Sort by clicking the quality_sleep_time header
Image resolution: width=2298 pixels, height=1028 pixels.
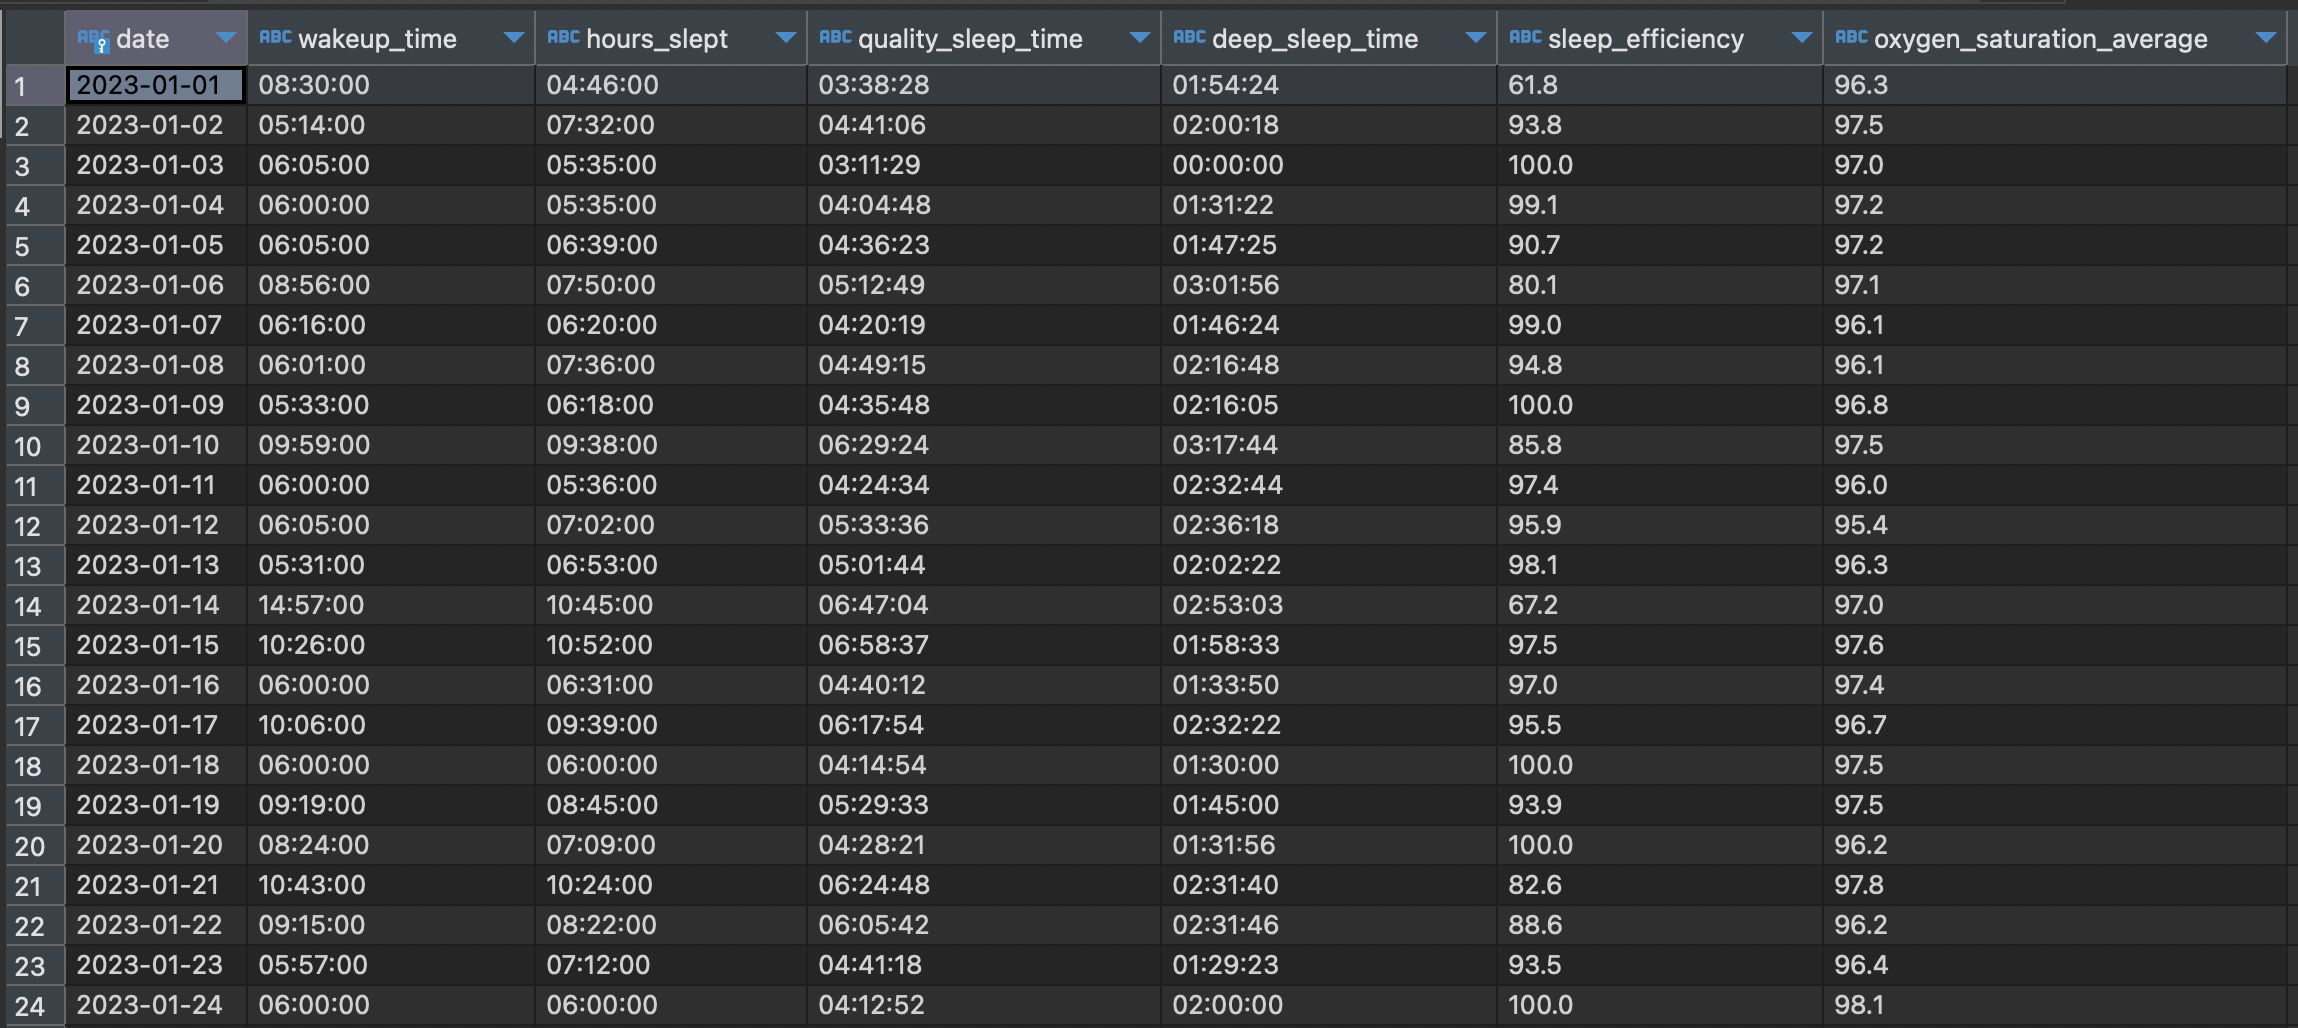click(970, 38)
